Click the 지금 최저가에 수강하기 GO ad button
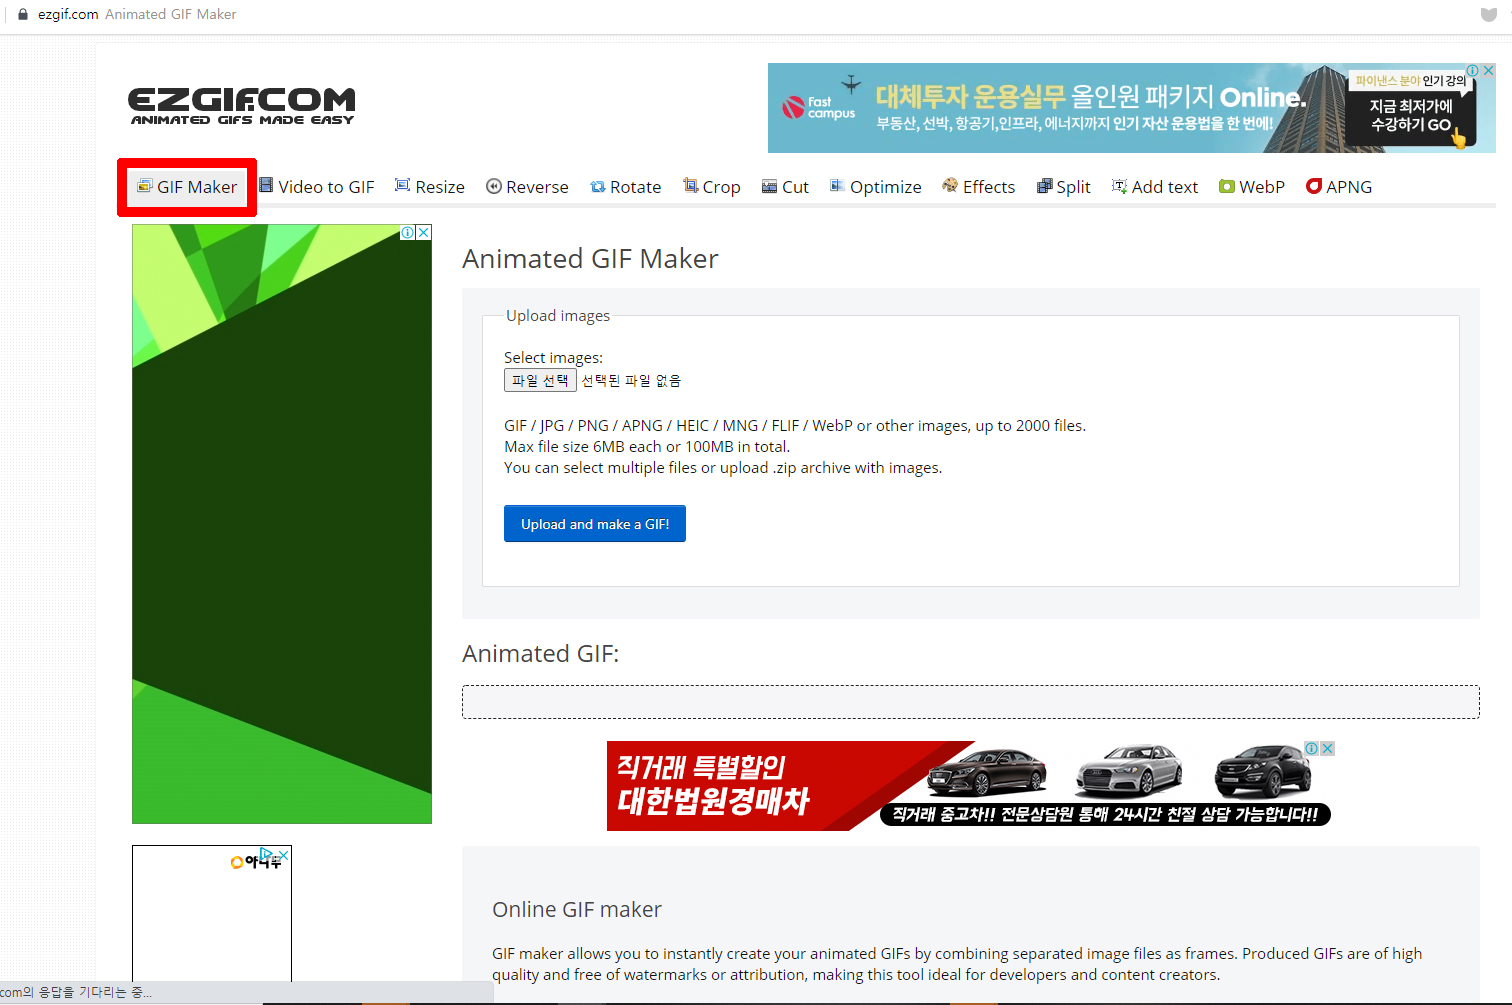Viewport: 1512px width, 1005px height. click(1411, 115)
